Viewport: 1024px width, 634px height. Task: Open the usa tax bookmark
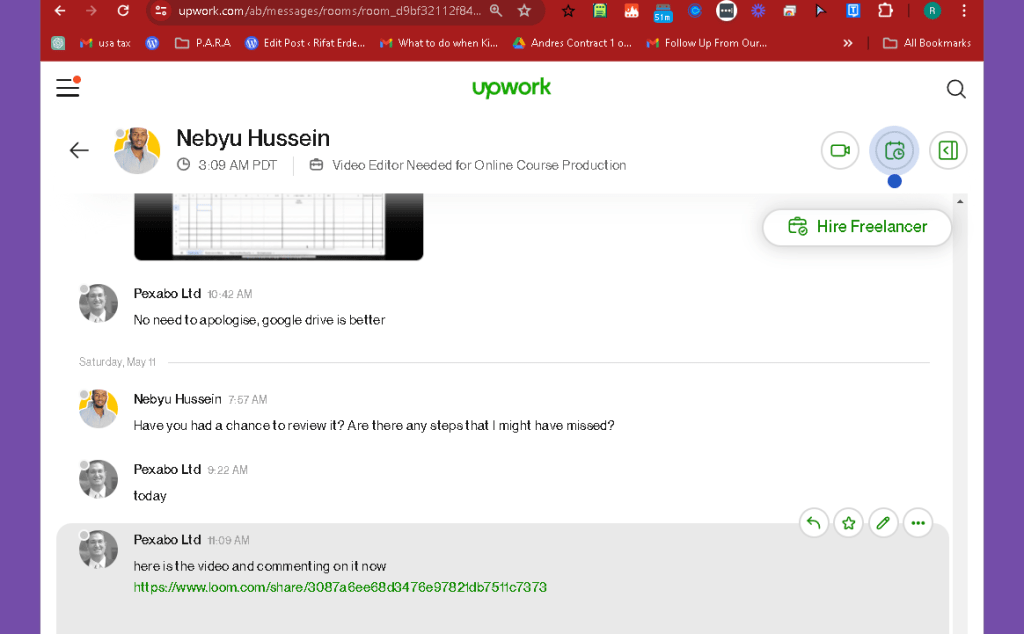(x=105, y=43)
